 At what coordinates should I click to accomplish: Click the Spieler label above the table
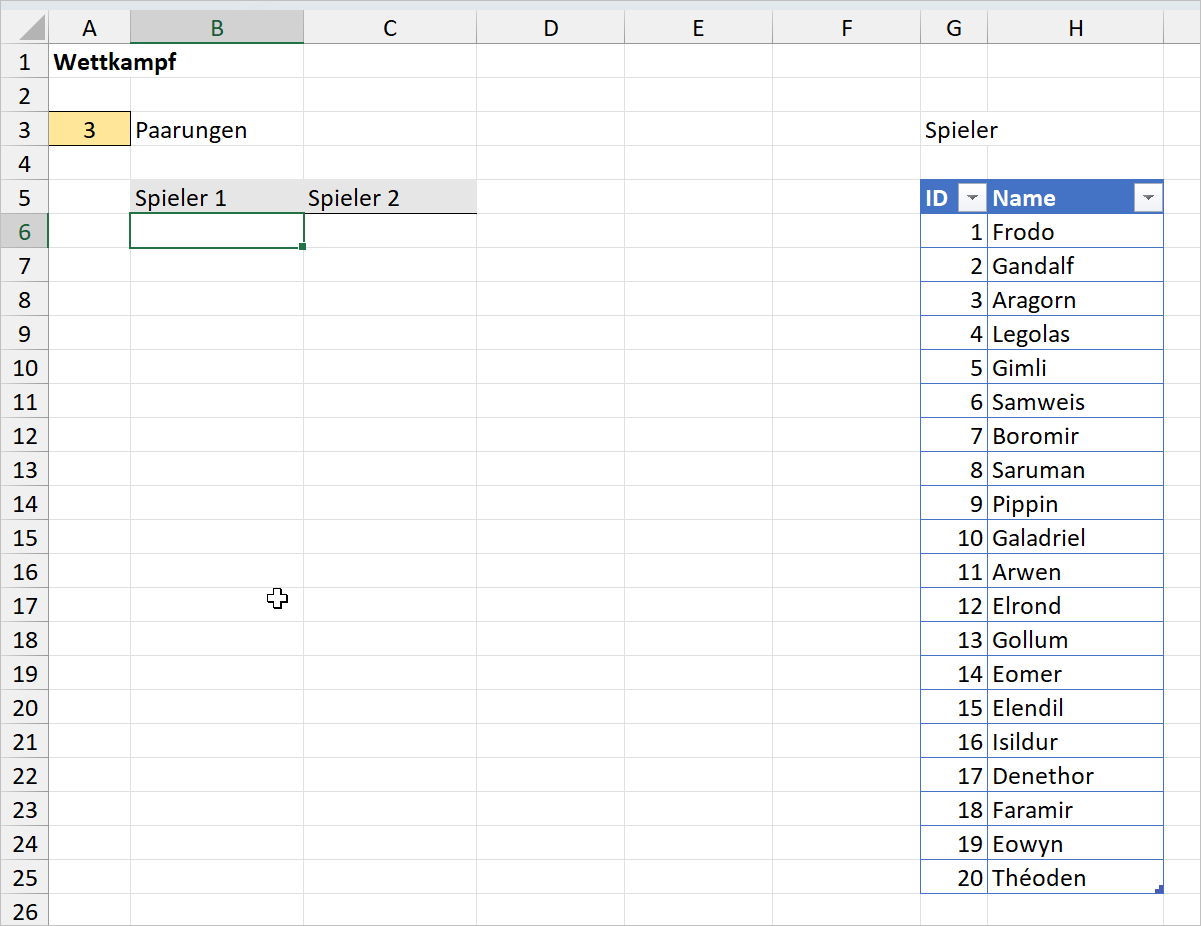pos(954,130)
